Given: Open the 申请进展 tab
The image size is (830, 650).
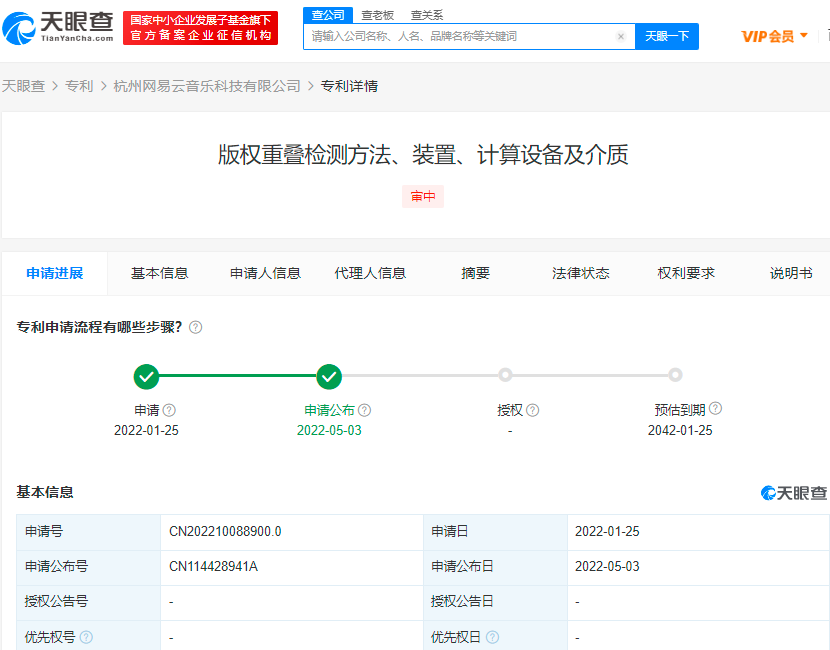Looking at the screenshot, I should (55, 273).
